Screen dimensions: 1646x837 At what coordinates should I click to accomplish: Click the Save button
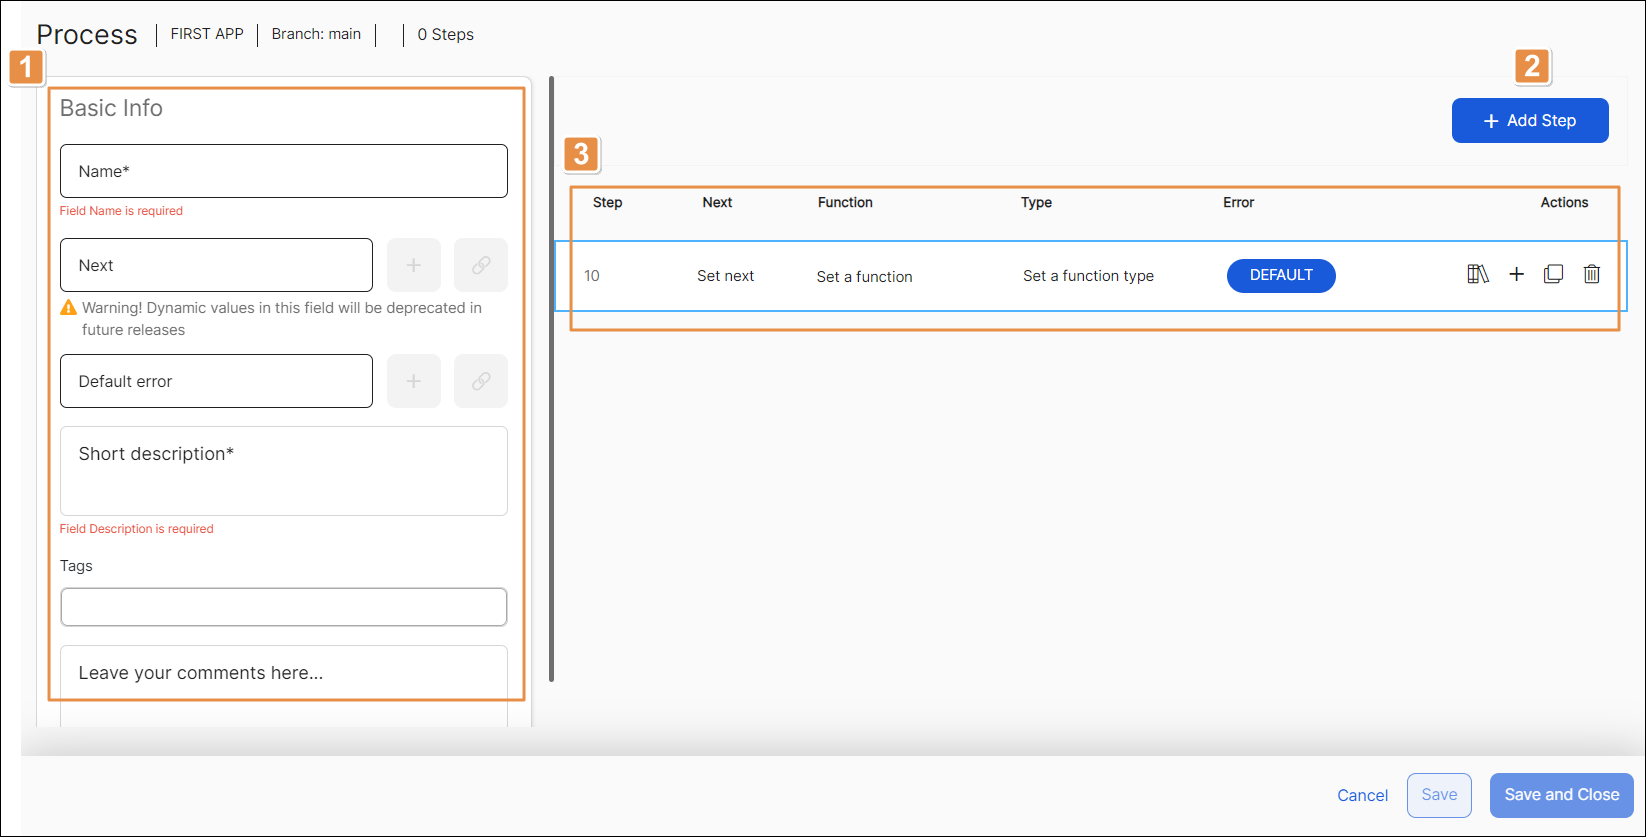click(1439, 795)
